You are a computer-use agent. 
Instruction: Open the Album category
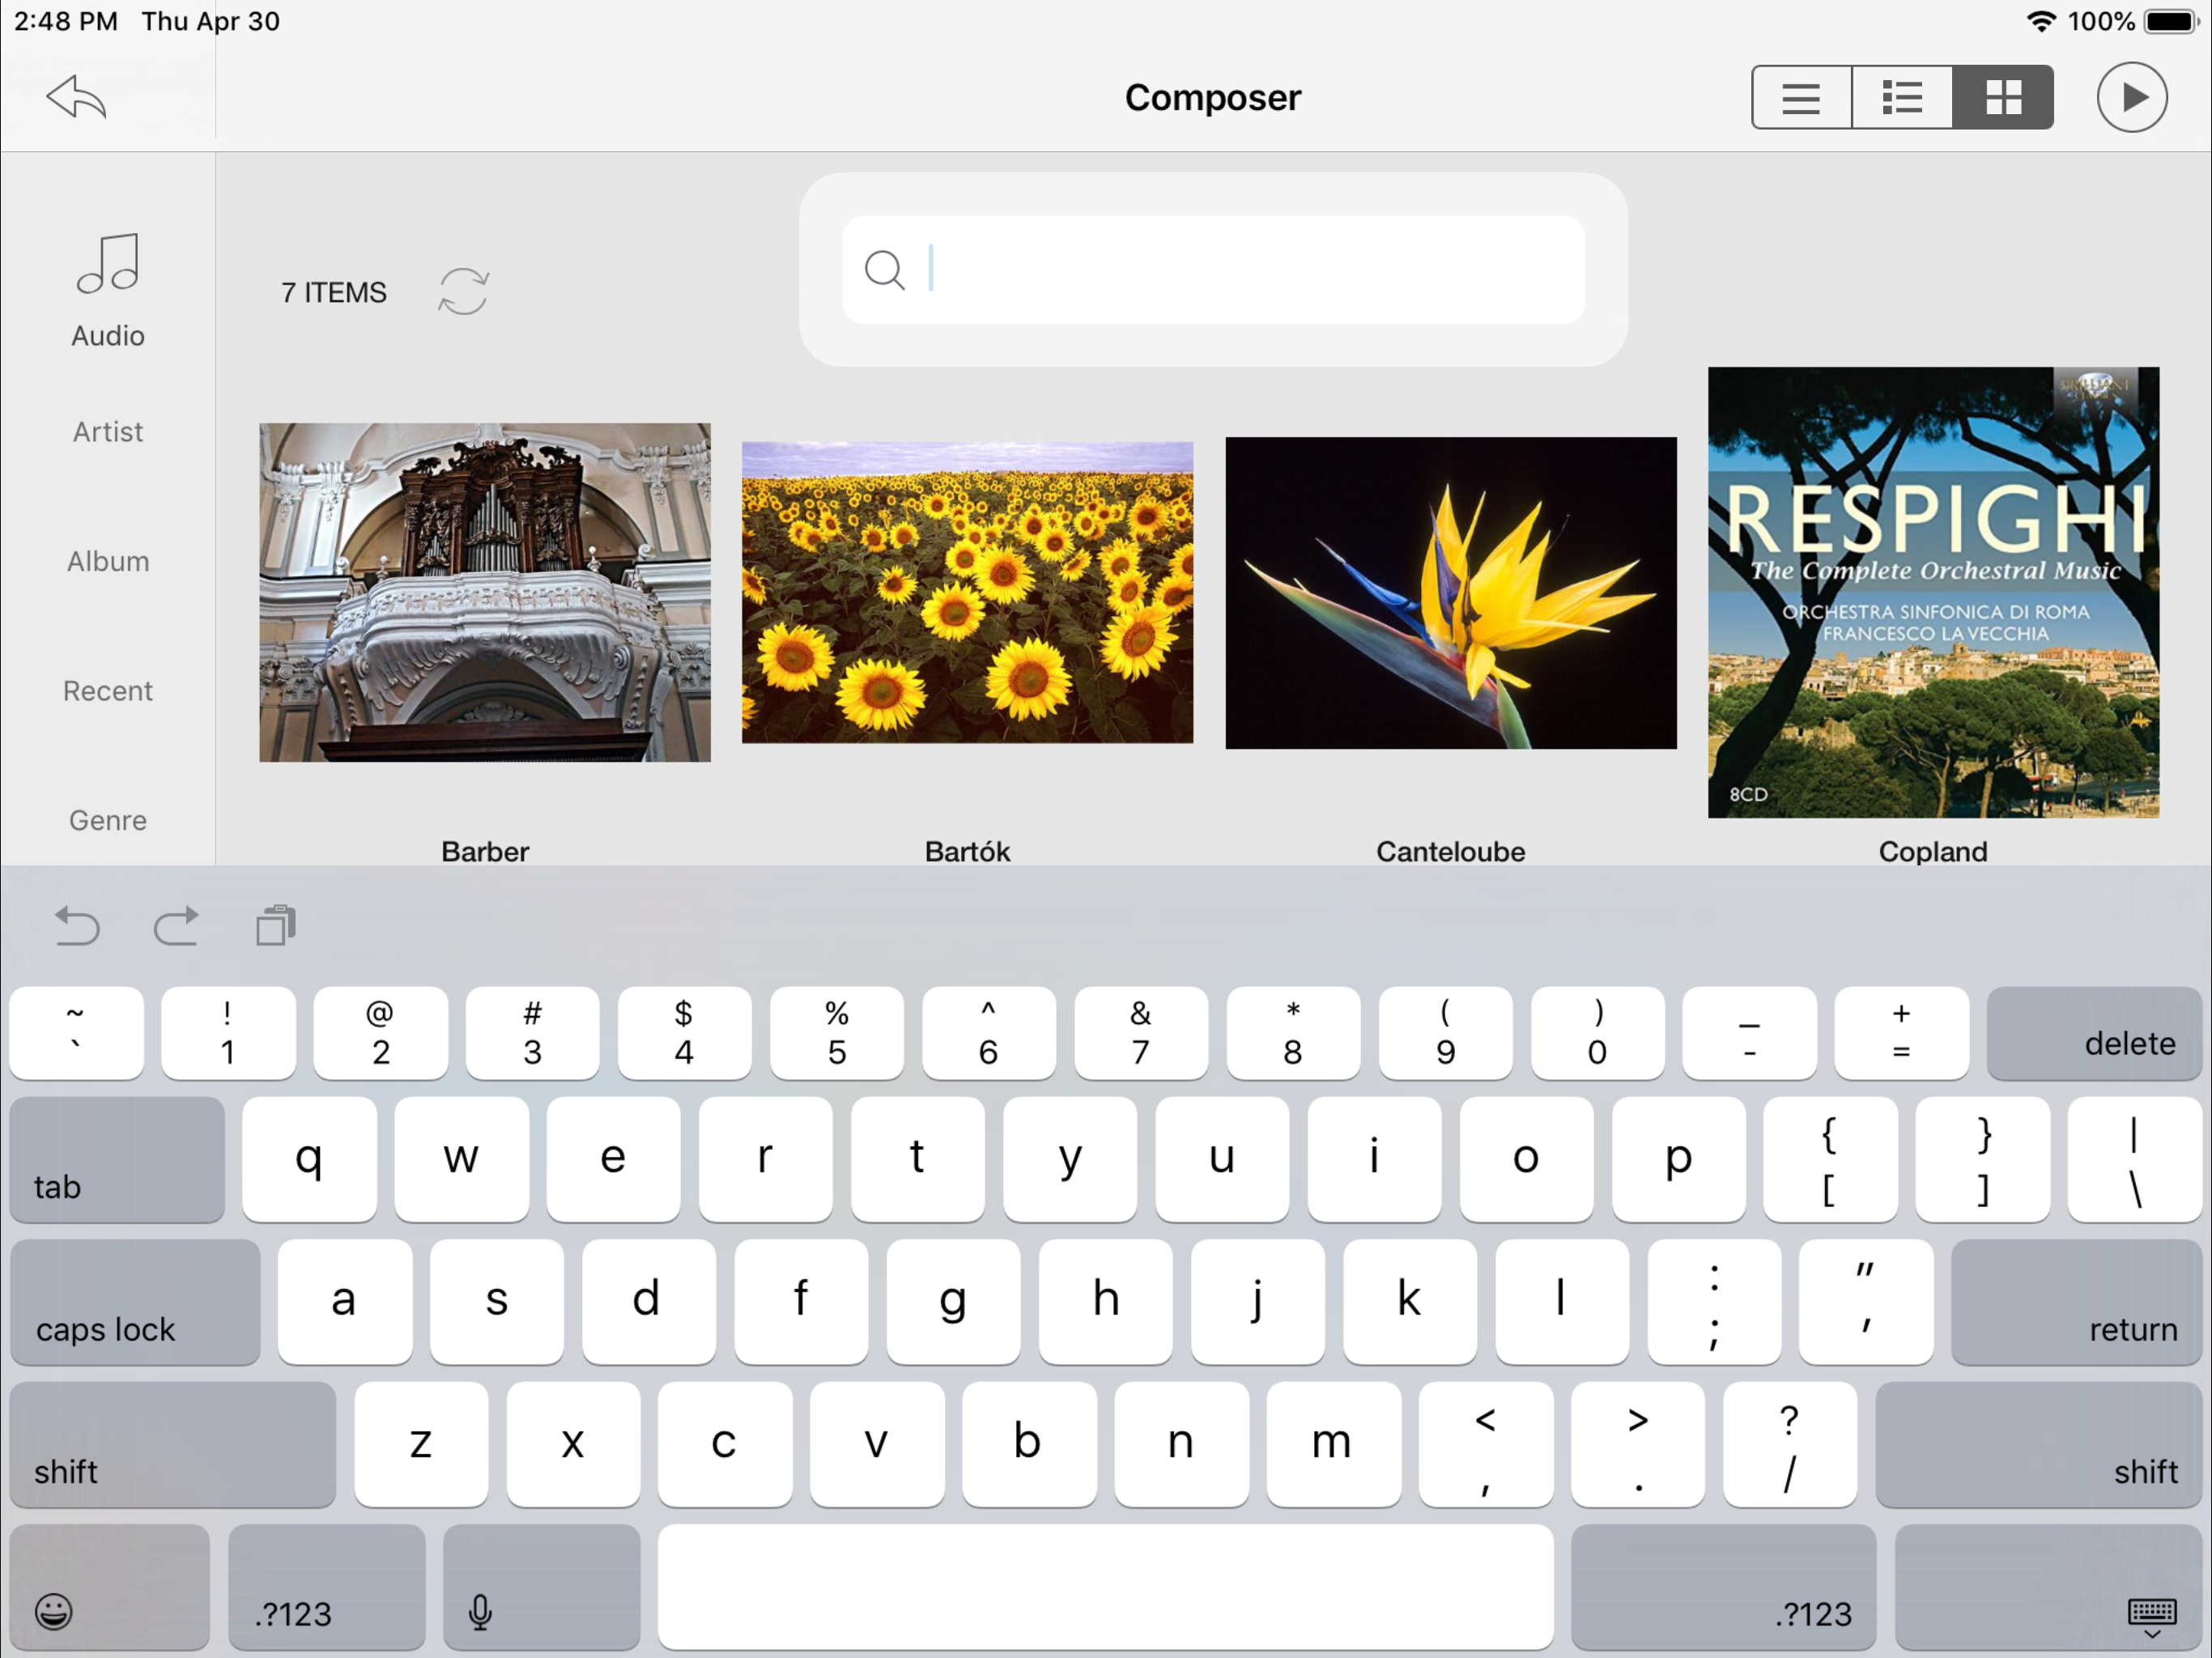click(108, 561)
